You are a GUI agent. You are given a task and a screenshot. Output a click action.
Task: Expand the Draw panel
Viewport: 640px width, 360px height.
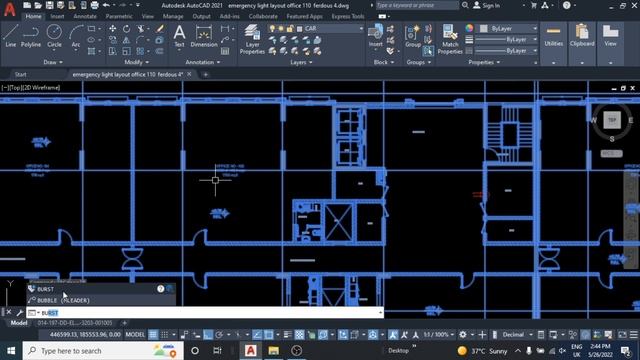point(53,62)
